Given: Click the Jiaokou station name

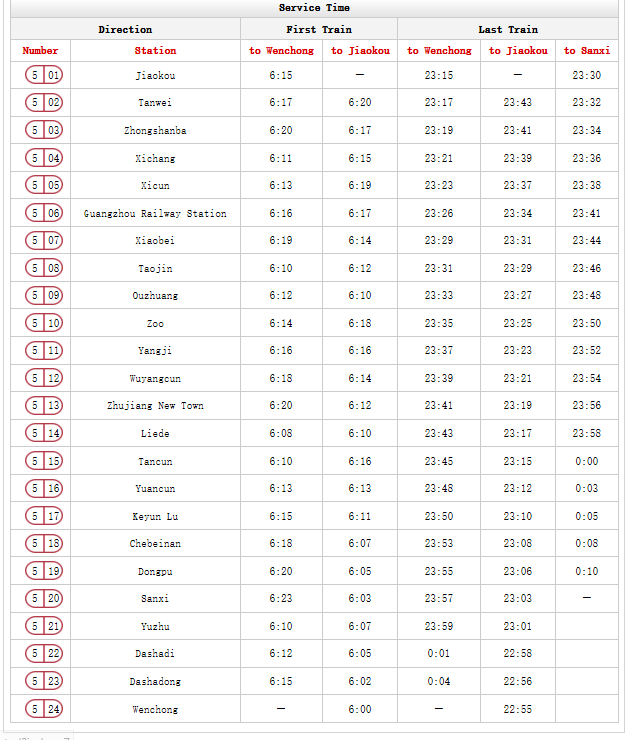Looking at the screenshot, I should tap(155, 75).
